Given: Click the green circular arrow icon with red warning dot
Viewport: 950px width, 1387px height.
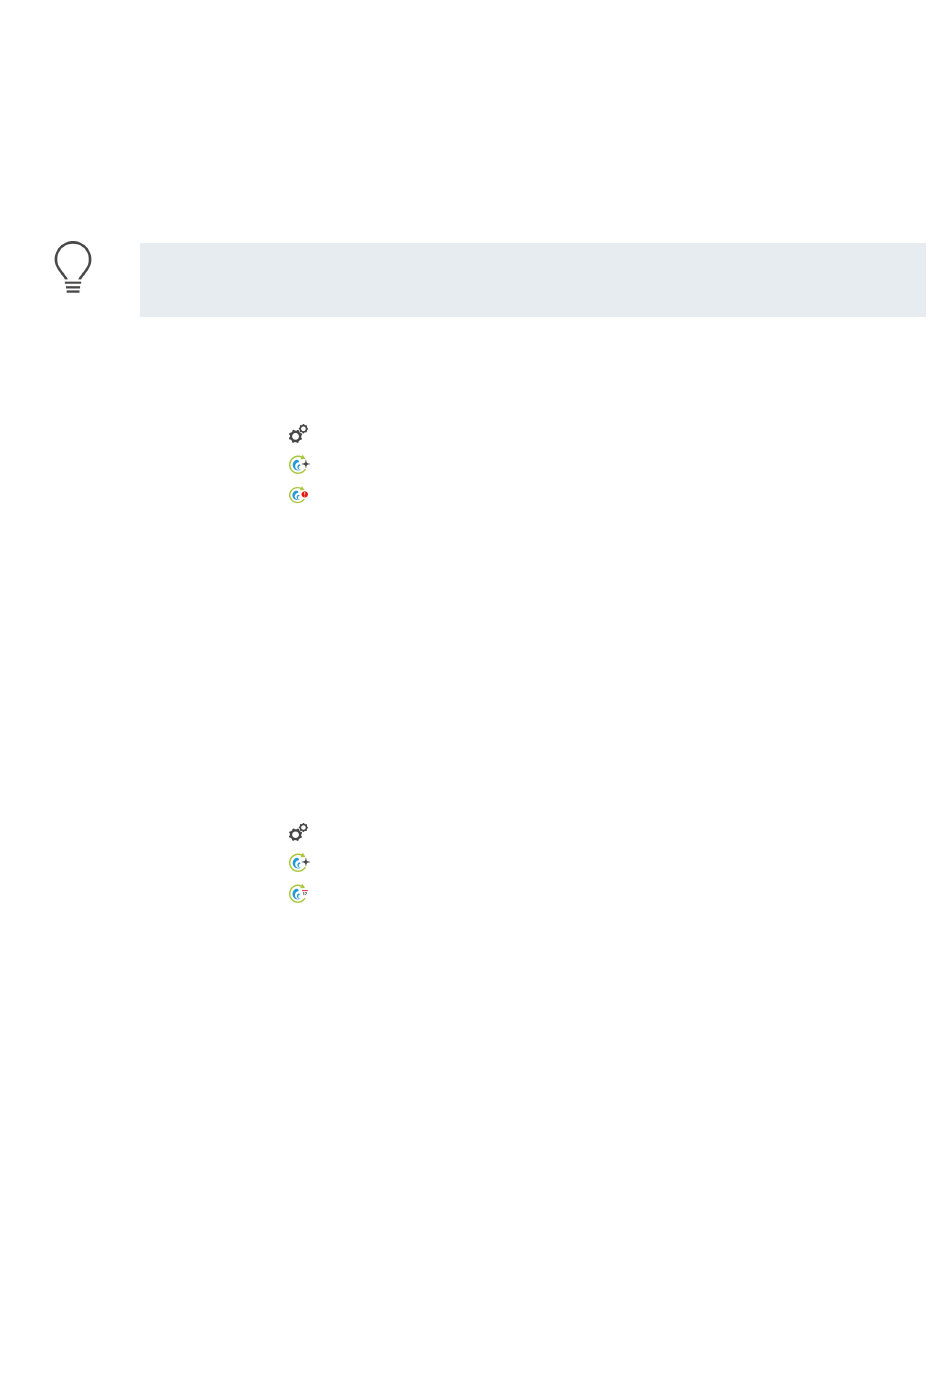Looking at the screenshot, I should 298,495.
